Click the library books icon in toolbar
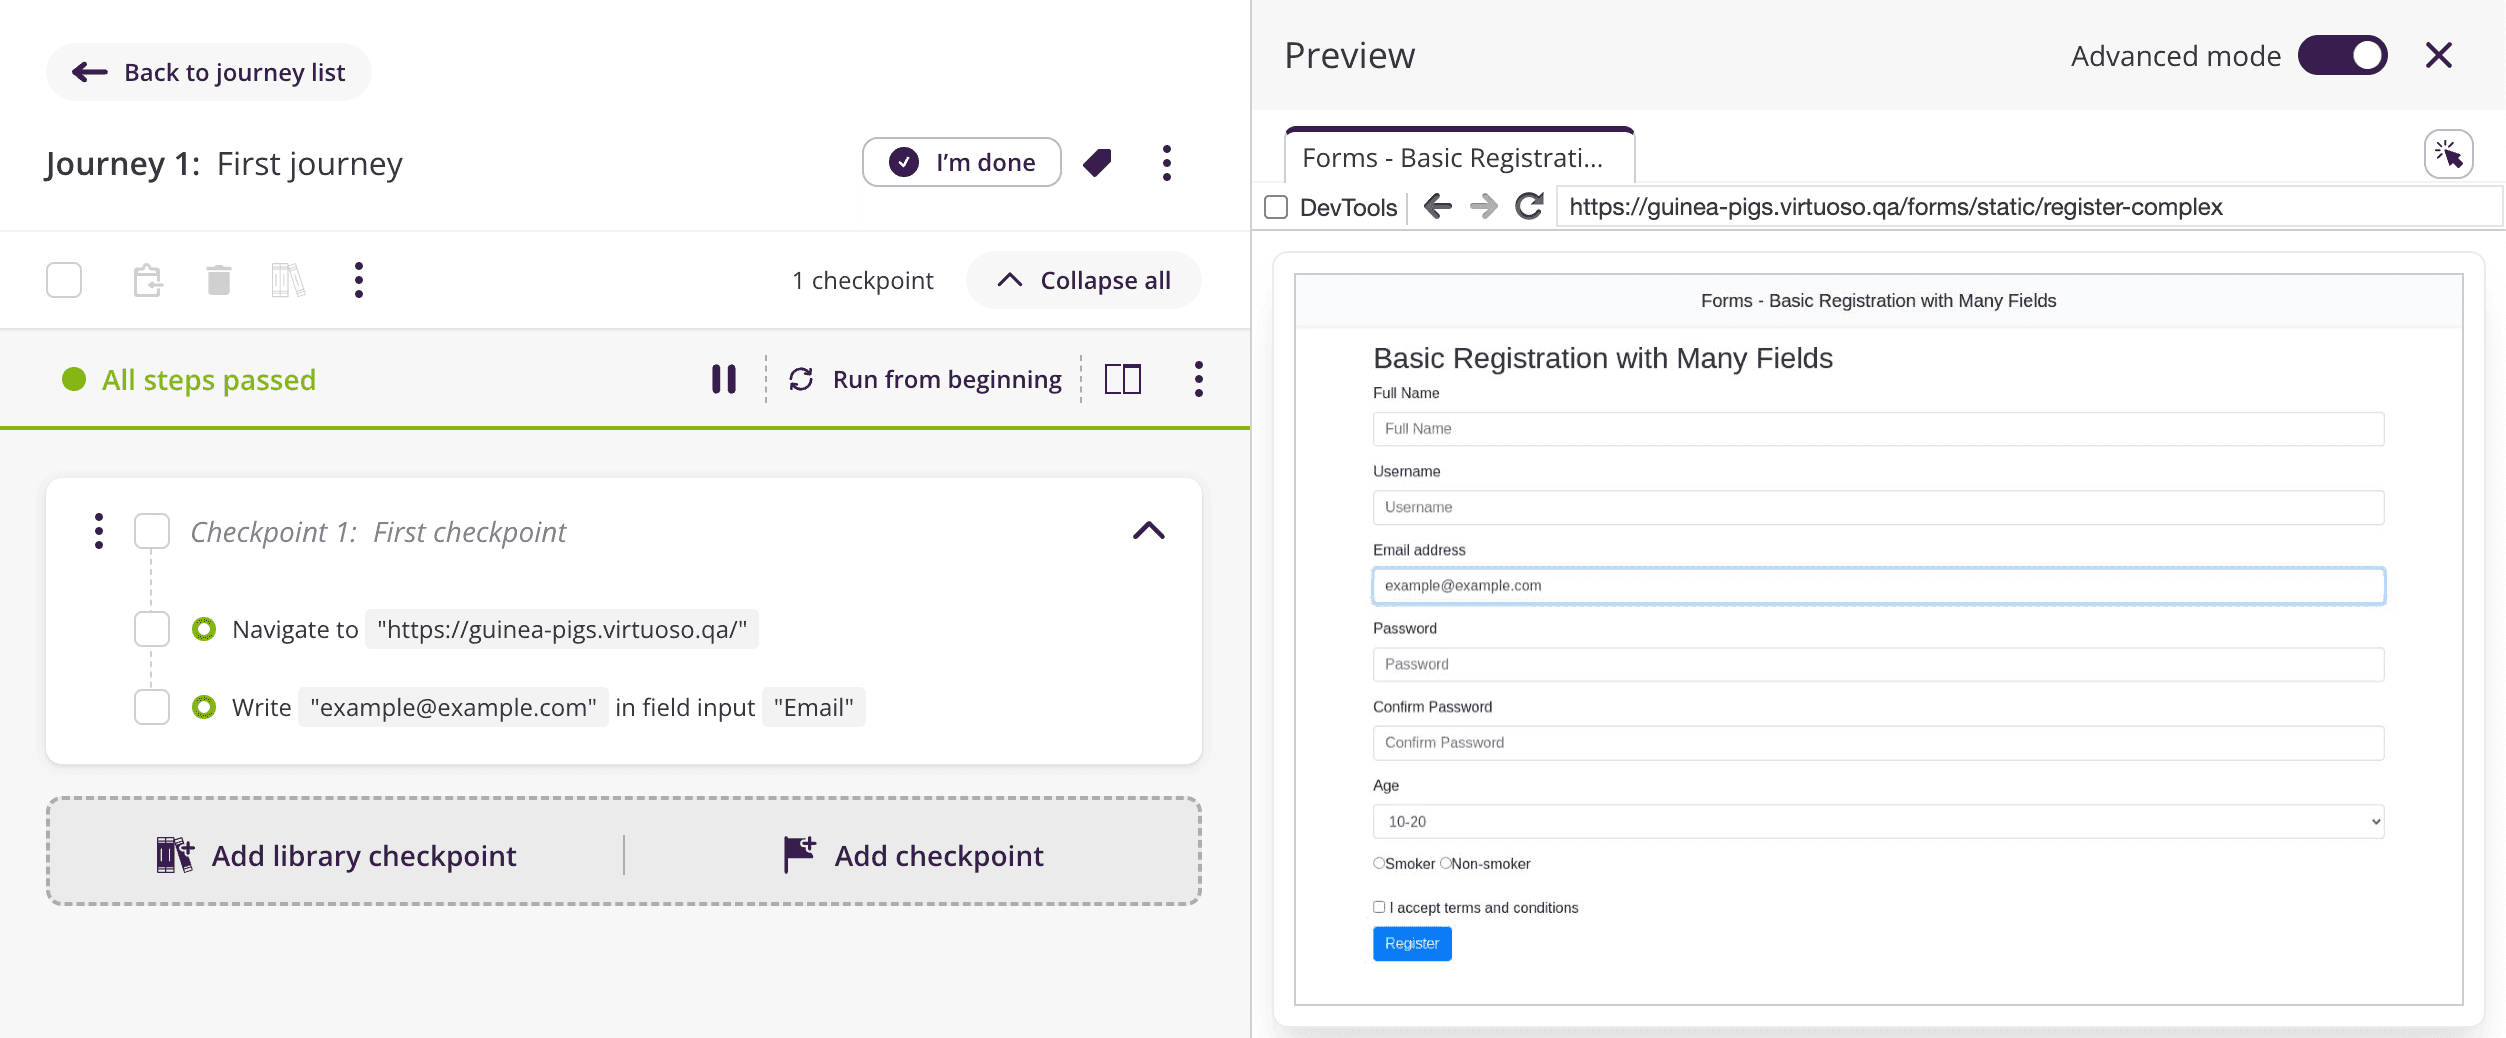This screenshot has width=2506, height=1038. click(288, 280)
